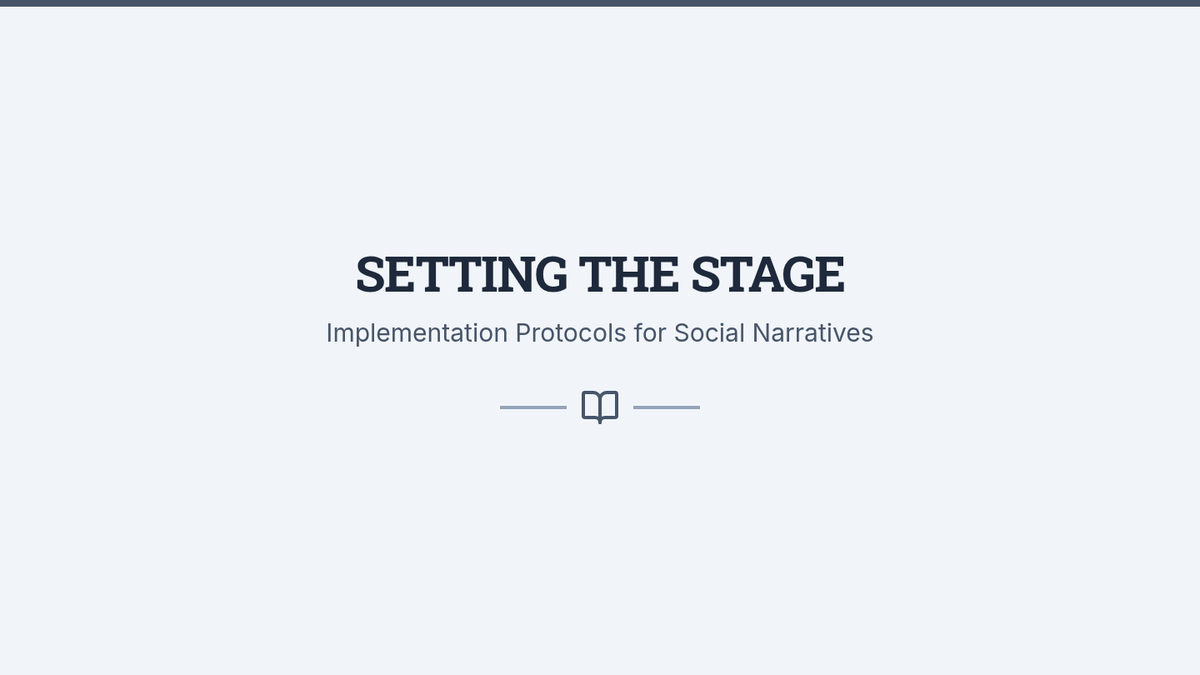1200x675 pixels.
Task: Click the divider line right of book icon
Action: coord(667,407)
